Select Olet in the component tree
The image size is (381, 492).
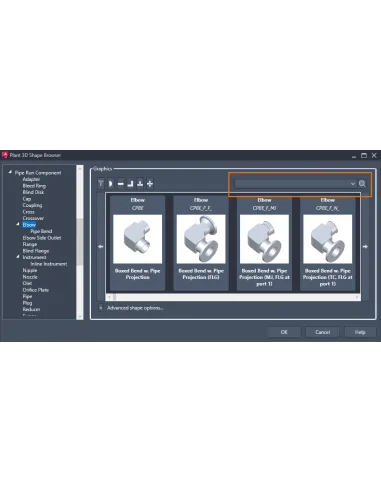coord(27,283)
